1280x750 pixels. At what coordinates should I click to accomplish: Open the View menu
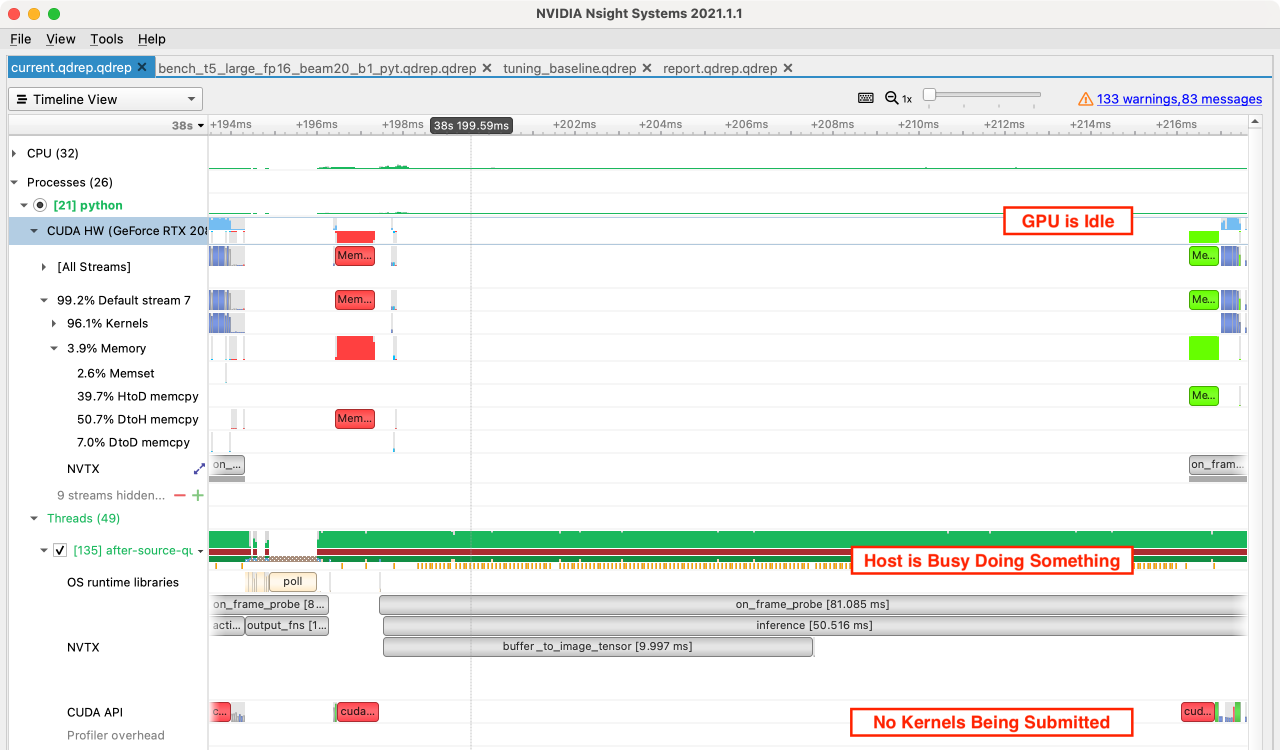click(x=61, y=39)
